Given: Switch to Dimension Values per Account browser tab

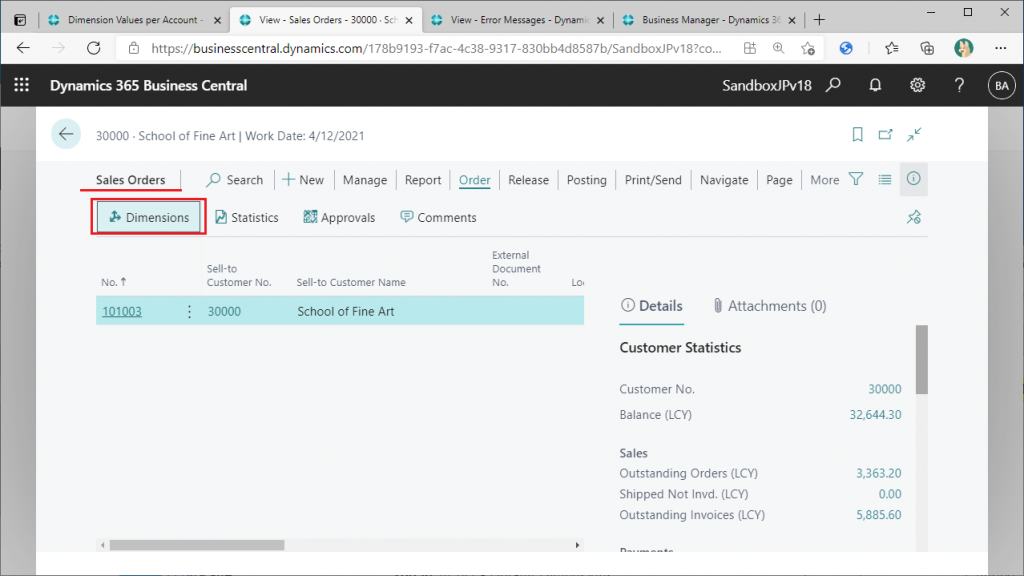Looking at the screenshot, I should 135,20.
